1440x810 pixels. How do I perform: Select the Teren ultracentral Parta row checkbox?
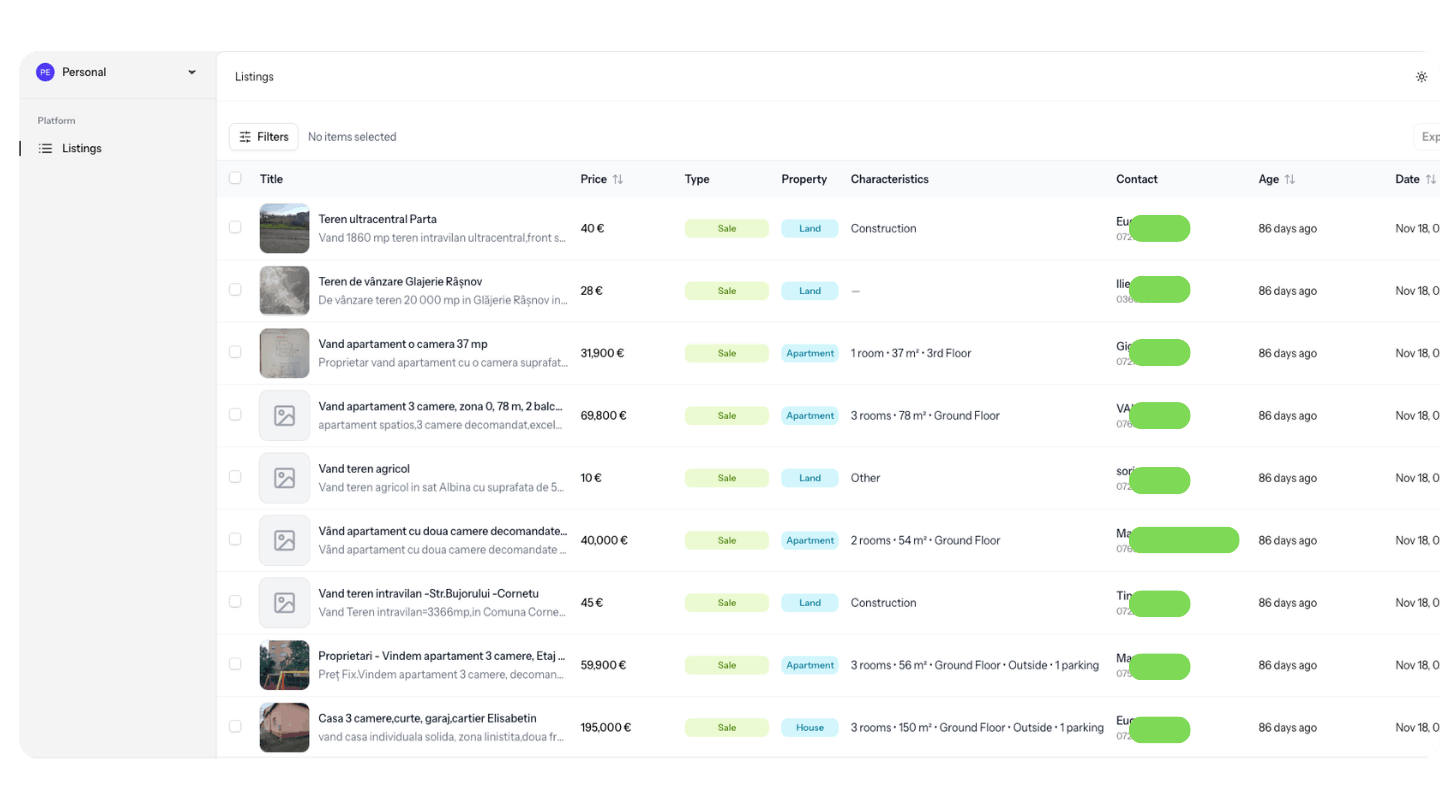click(235, 227)
